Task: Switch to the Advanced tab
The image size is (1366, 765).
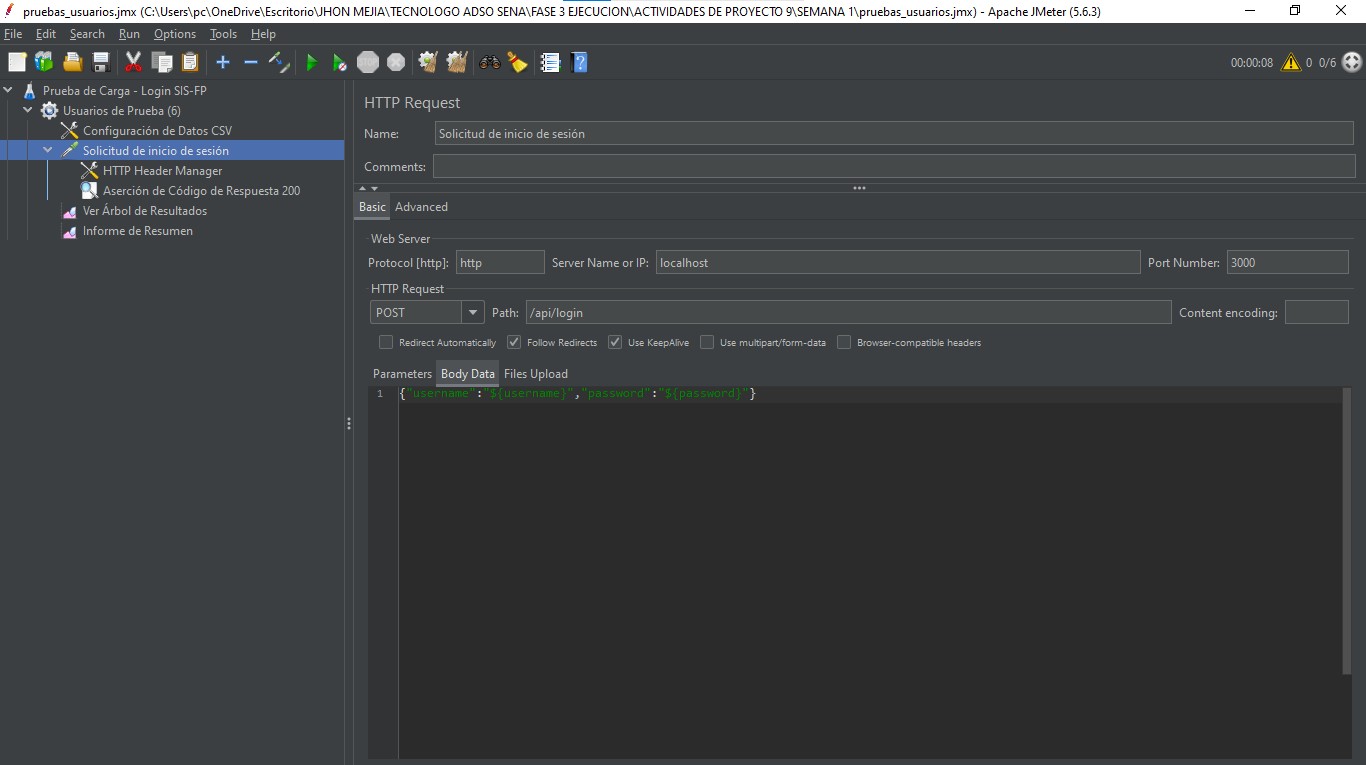Action: (421, 207)
